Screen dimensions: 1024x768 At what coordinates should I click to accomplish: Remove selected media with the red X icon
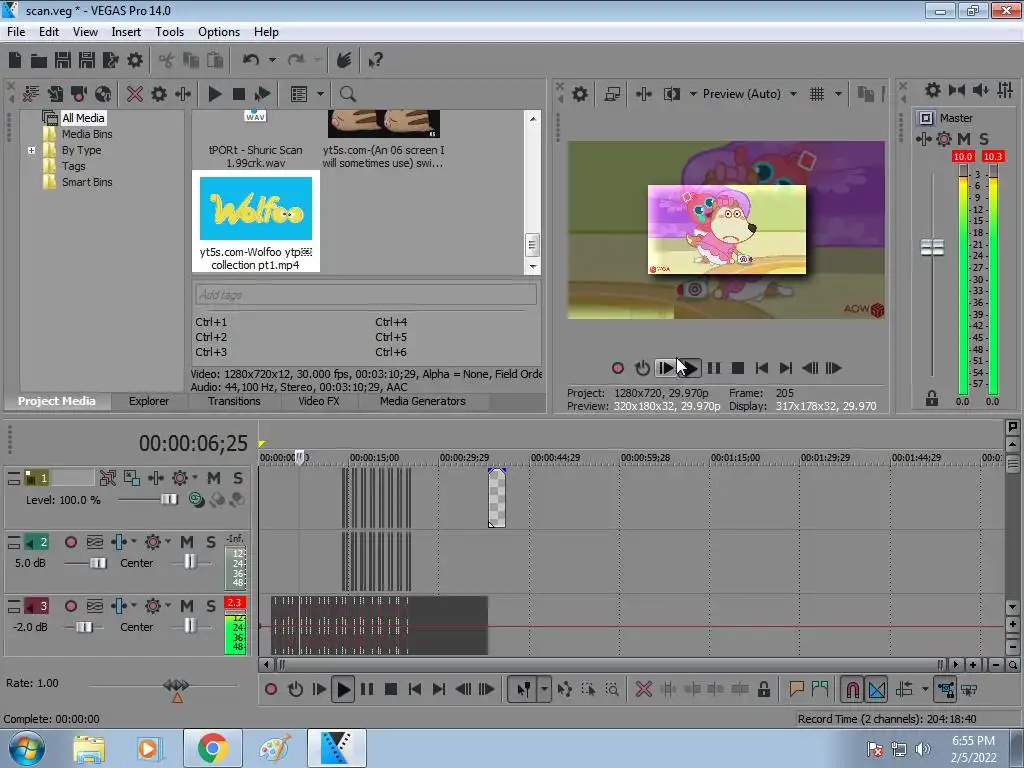coord(135,94)
